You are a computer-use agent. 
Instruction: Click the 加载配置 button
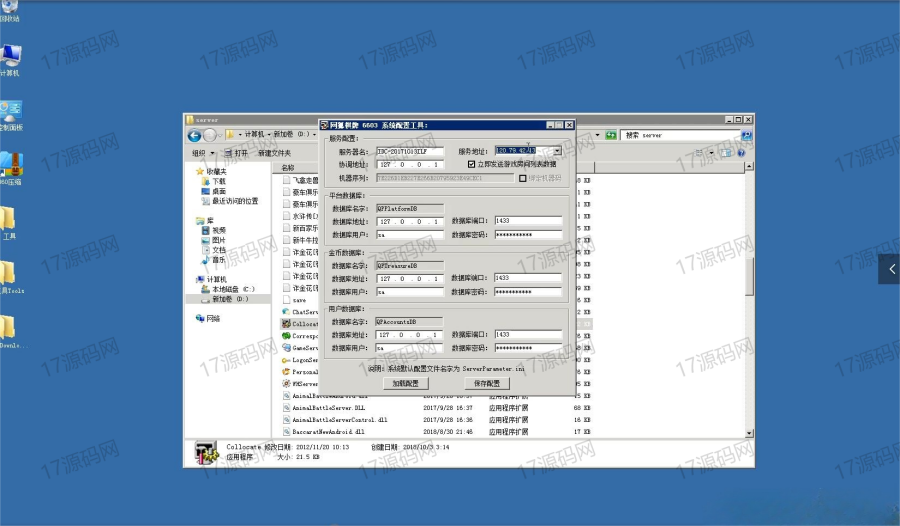pos(406,383)
